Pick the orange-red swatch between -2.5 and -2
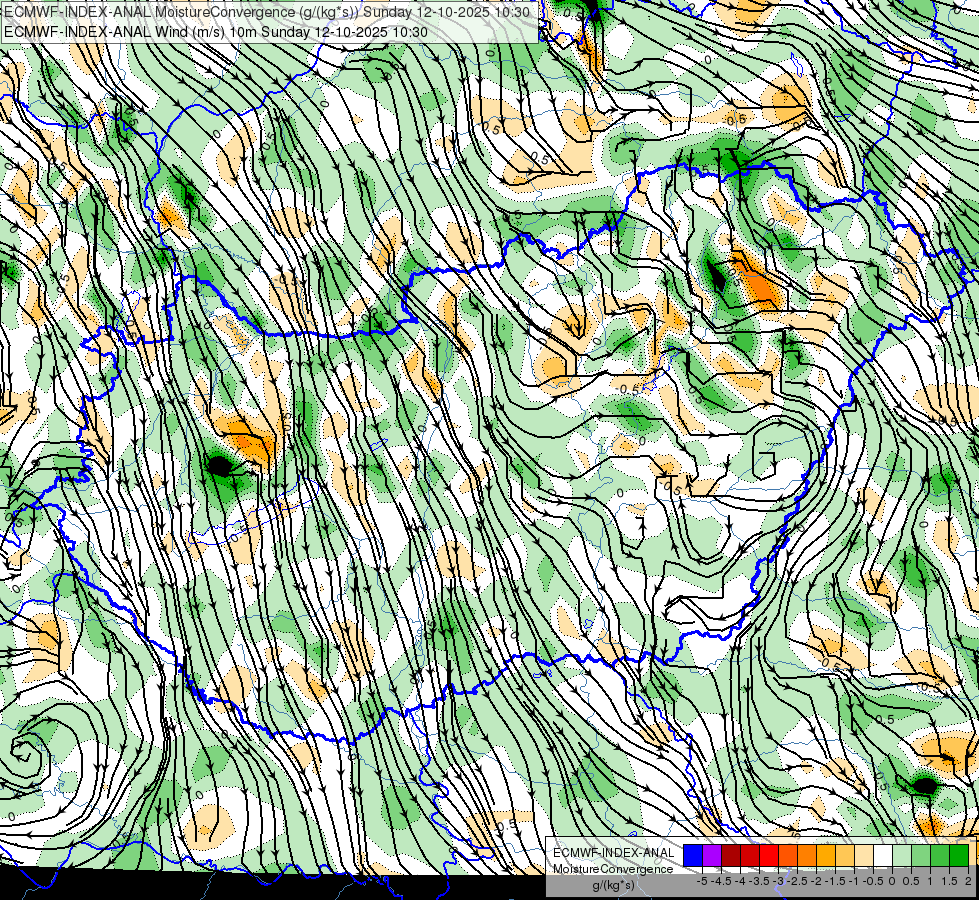 [x=788, y=856]
